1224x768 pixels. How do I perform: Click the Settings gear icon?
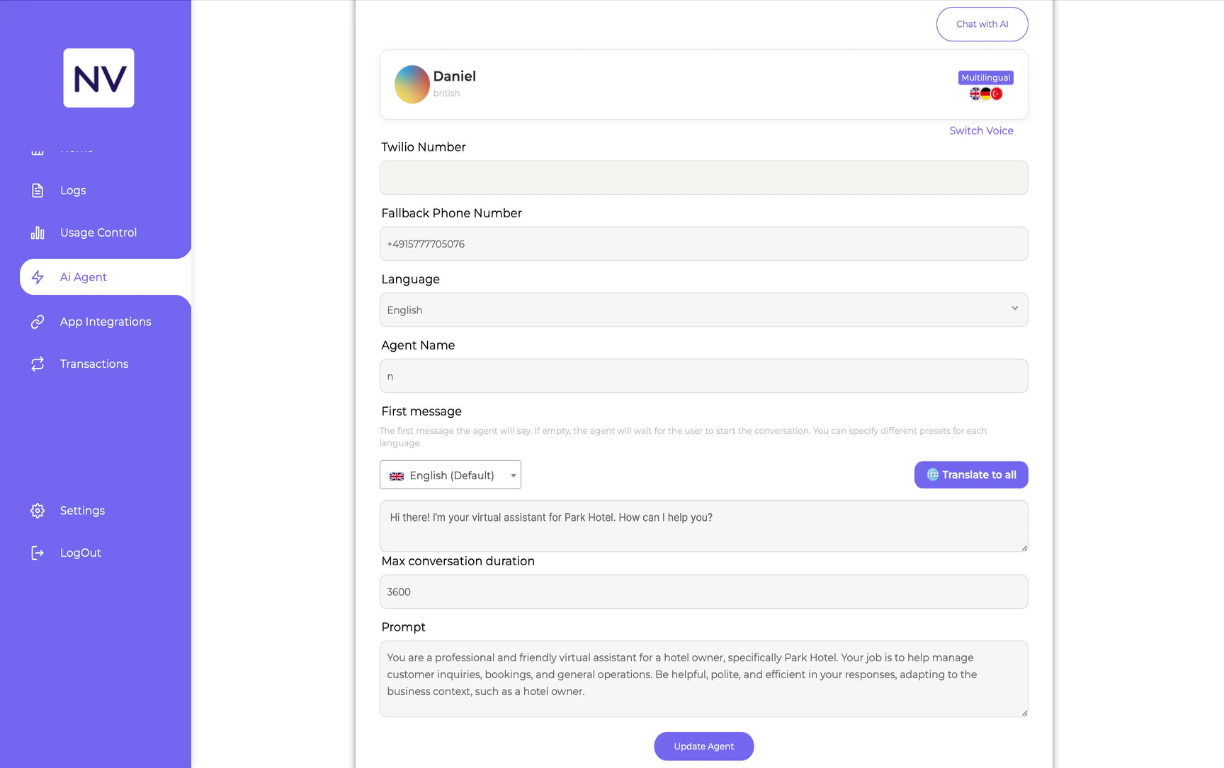tap(38, 510)
